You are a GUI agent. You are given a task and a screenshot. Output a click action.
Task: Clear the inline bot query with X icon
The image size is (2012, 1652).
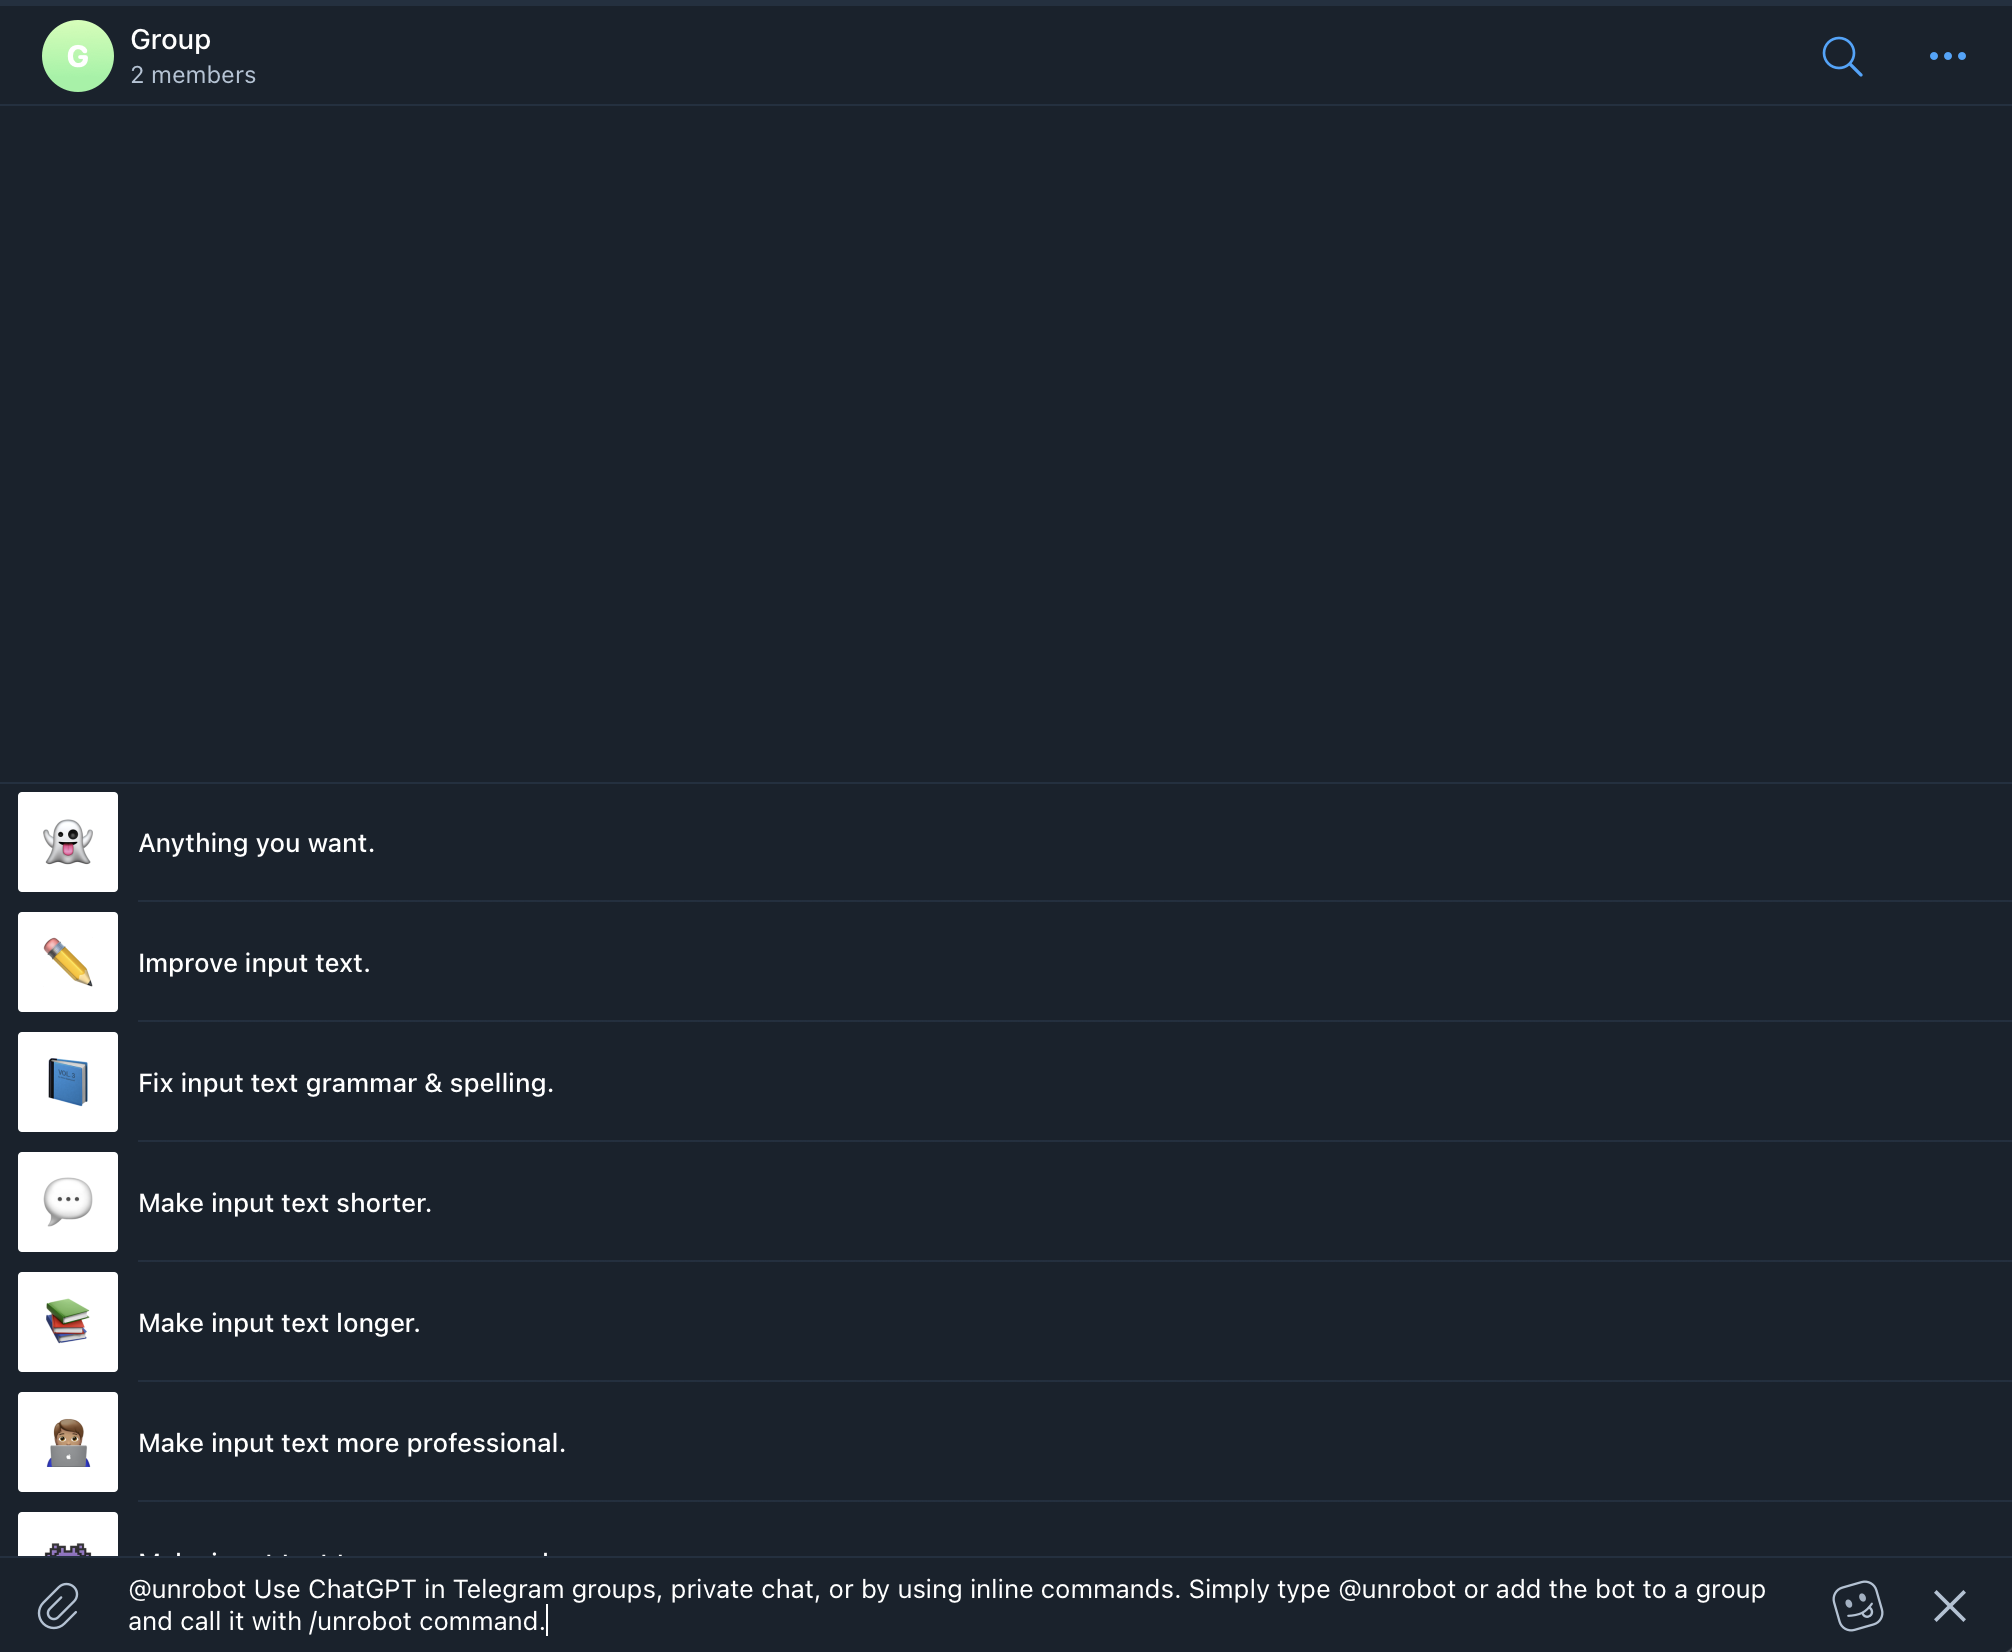pos(1949,1606)
